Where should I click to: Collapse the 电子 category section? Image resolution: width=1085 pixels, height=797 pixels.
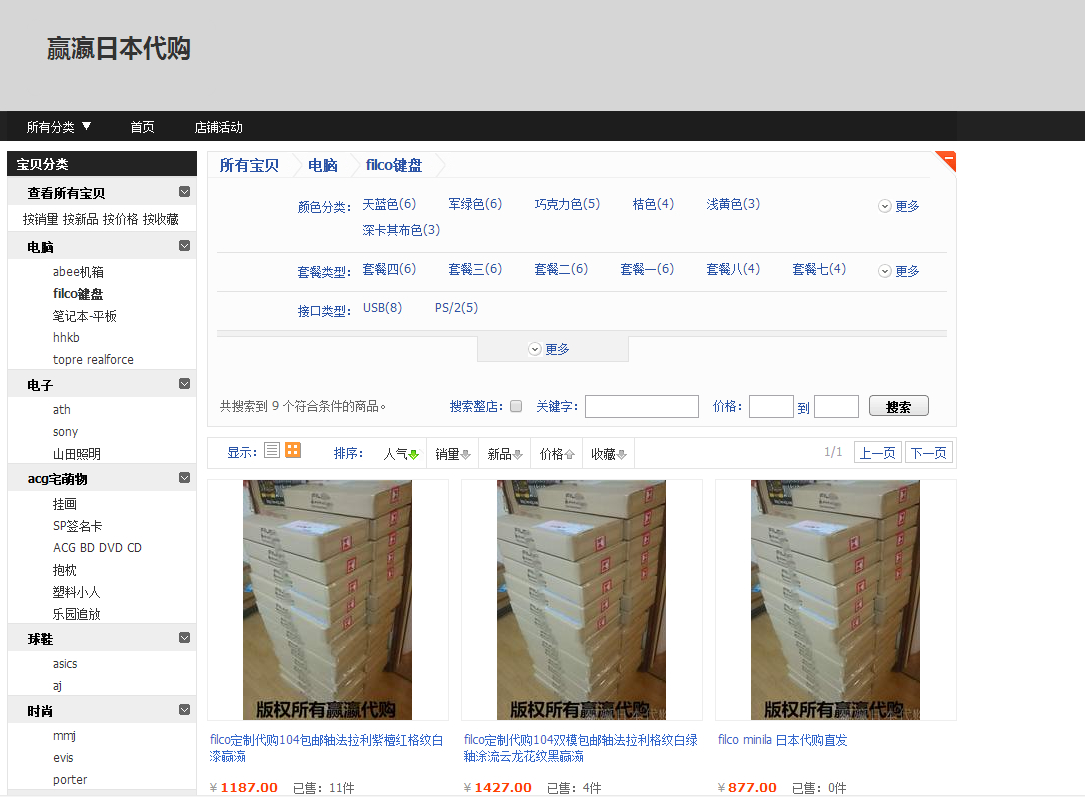(184, 384)
